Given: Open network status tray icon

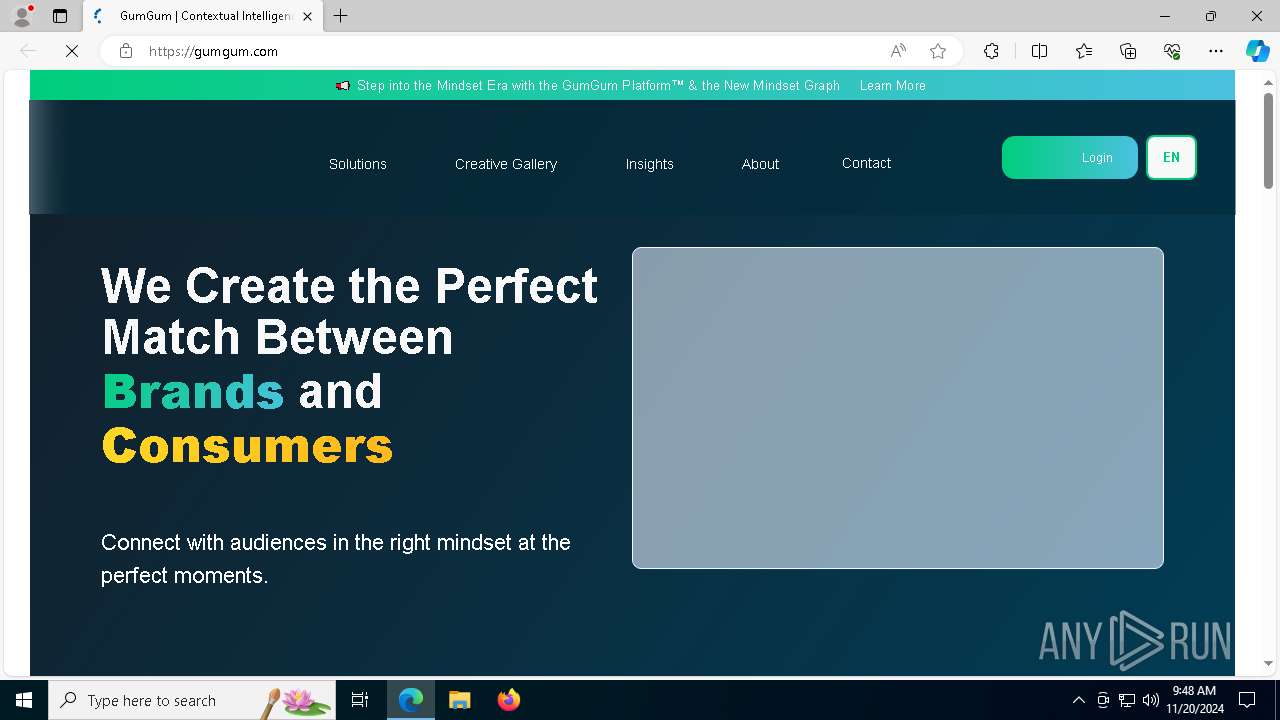Looking at the screenshot, I should [1127, 700].
